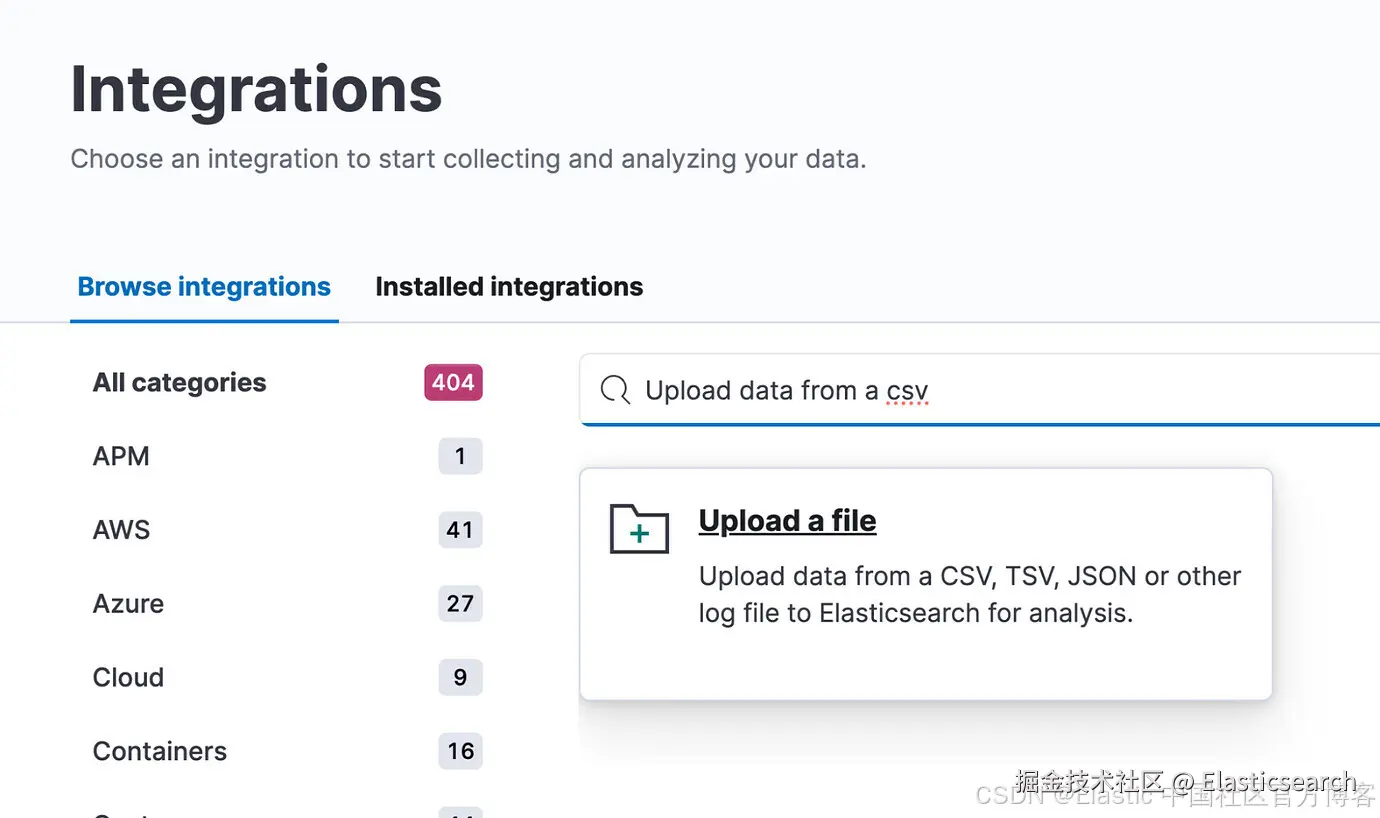This screenshot has height=818, width=1380.
Task: Open the Installed integrations tab
Action: [509, 287]
